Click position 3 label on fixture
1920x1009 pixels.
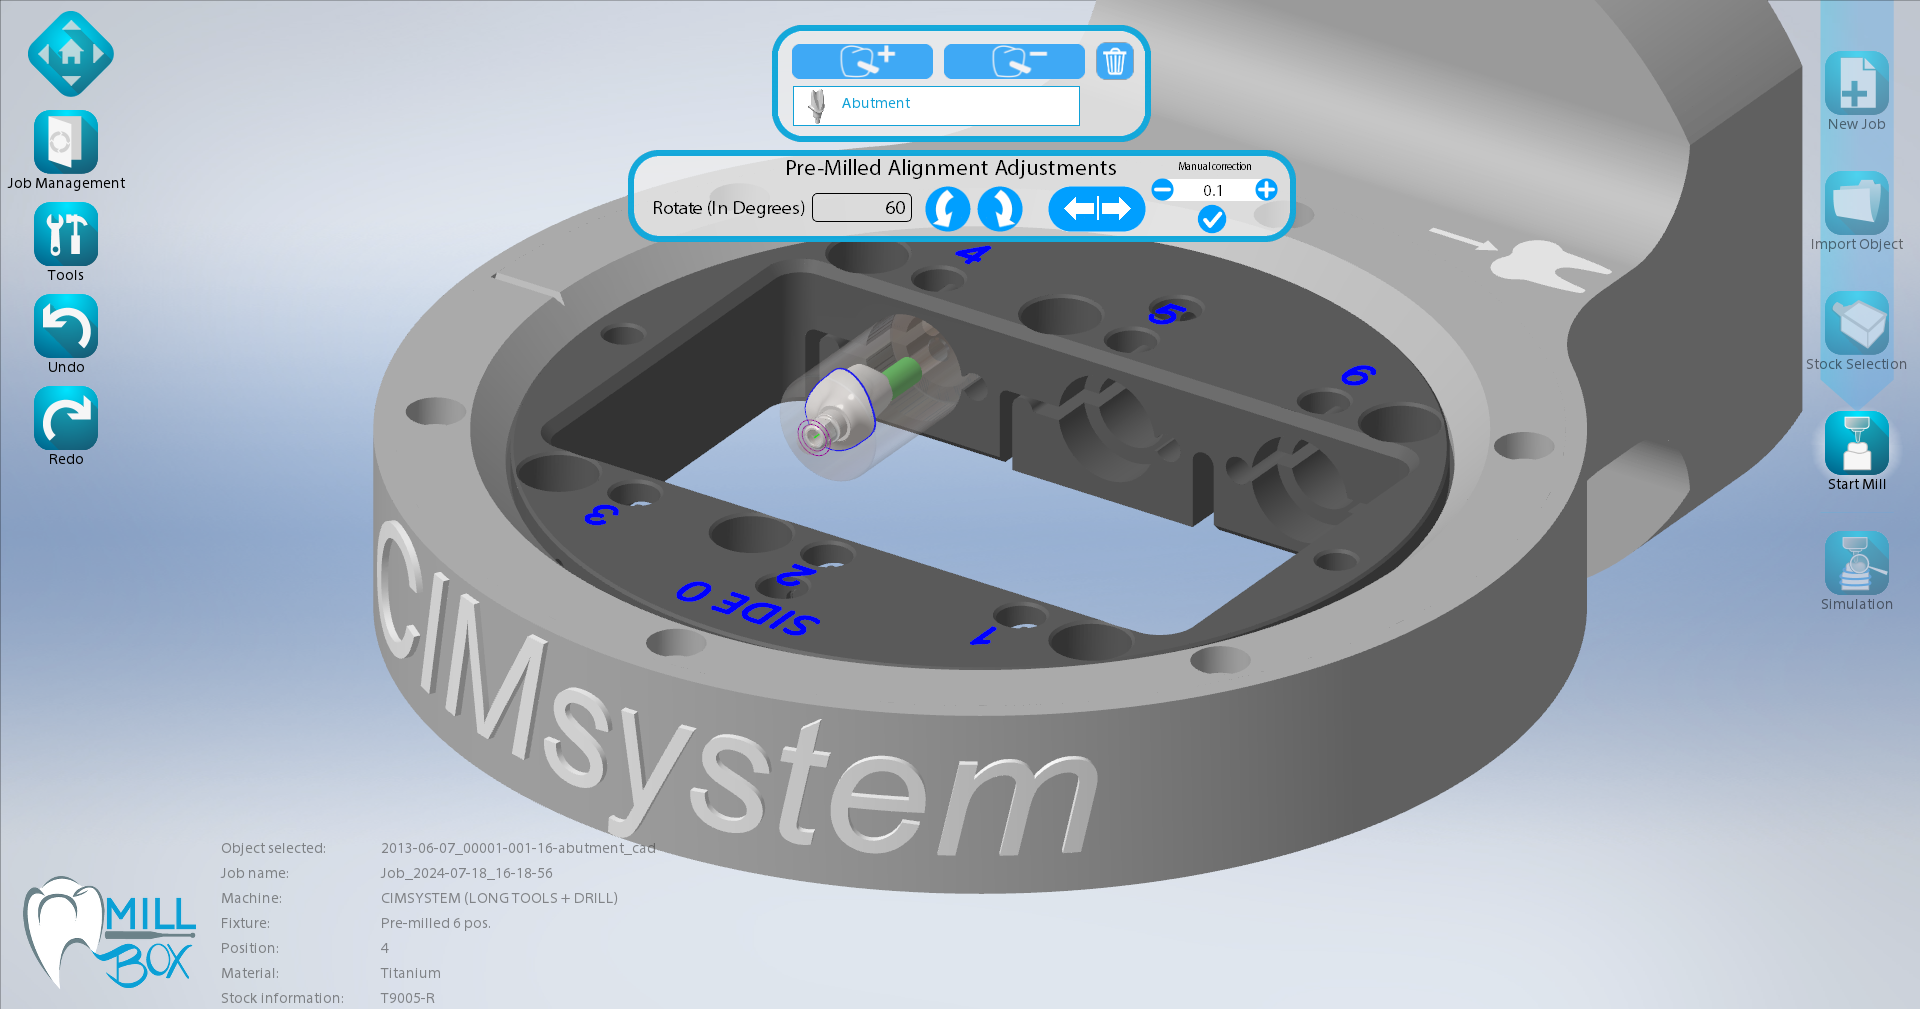(601, 515)
